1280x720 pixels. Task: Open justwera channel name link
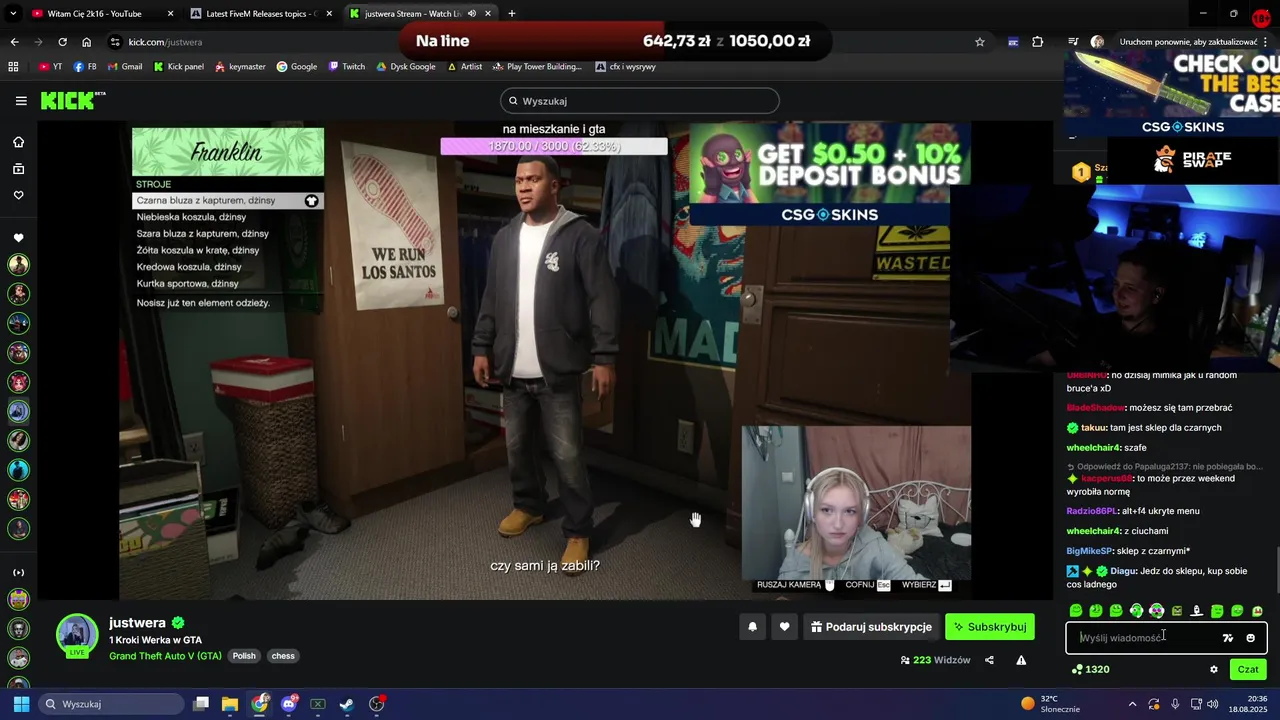[137, 623]
